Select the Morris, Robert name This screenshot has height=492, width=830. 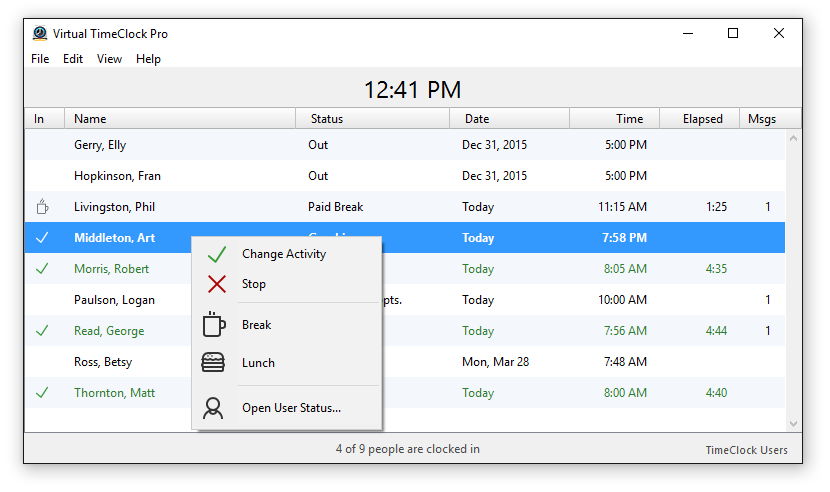pos(112,269)
